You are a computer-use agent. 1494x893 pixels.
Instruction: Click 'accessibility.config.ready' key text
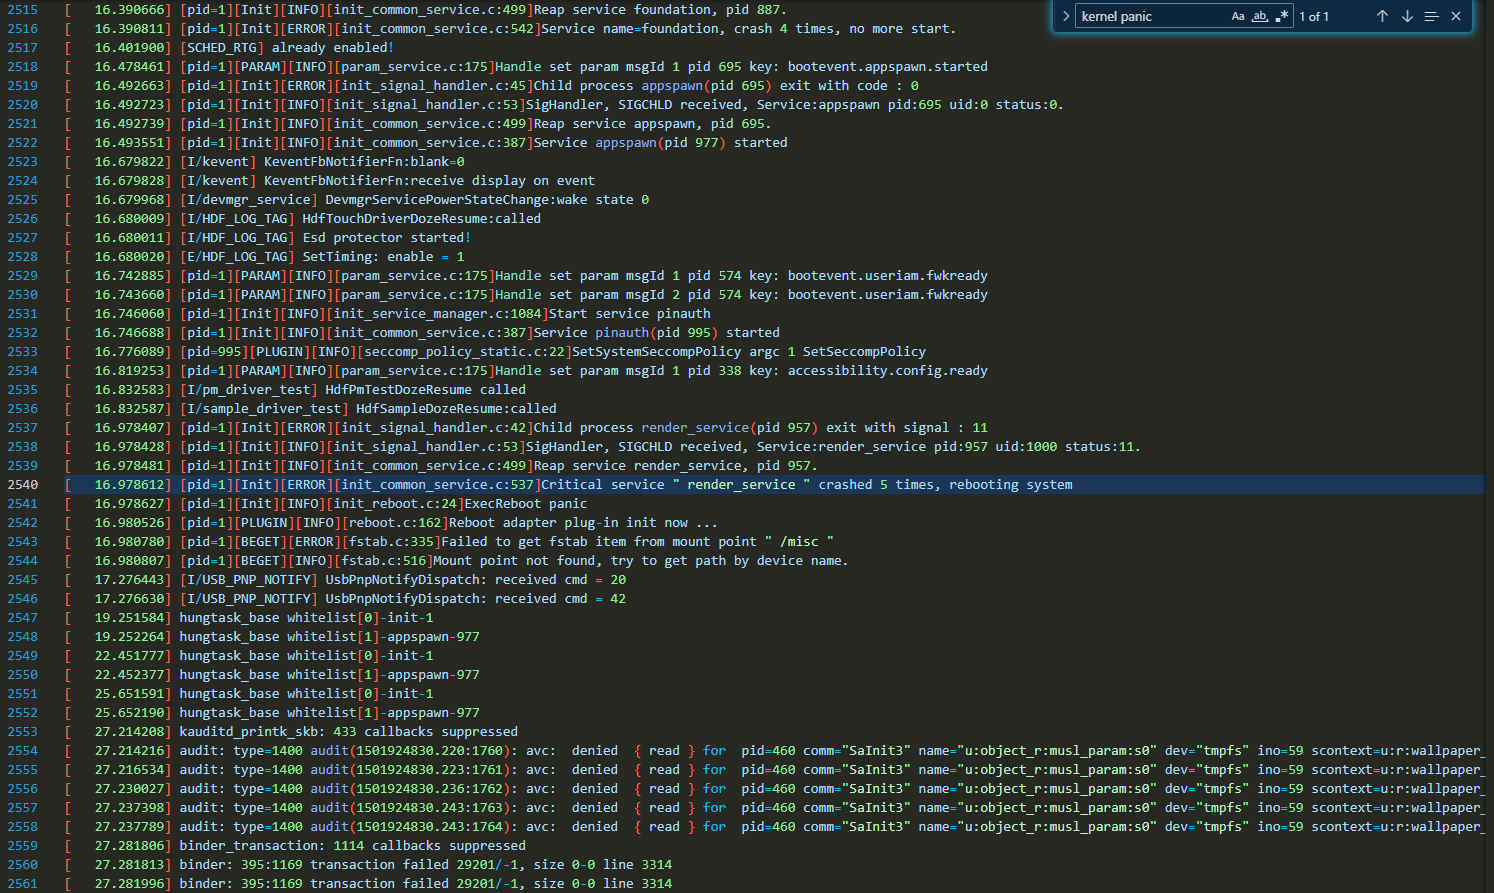tap(887, 370)
